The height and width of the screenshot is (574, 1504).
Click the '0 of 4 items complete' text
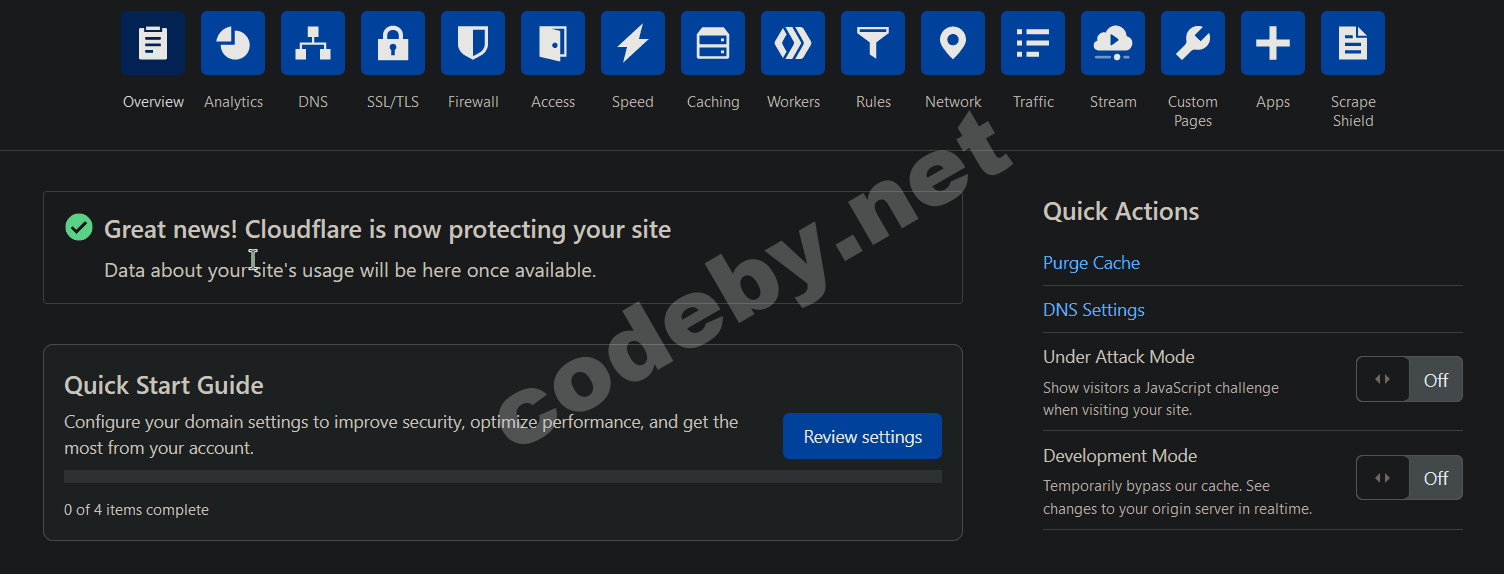tap(136, 510)
